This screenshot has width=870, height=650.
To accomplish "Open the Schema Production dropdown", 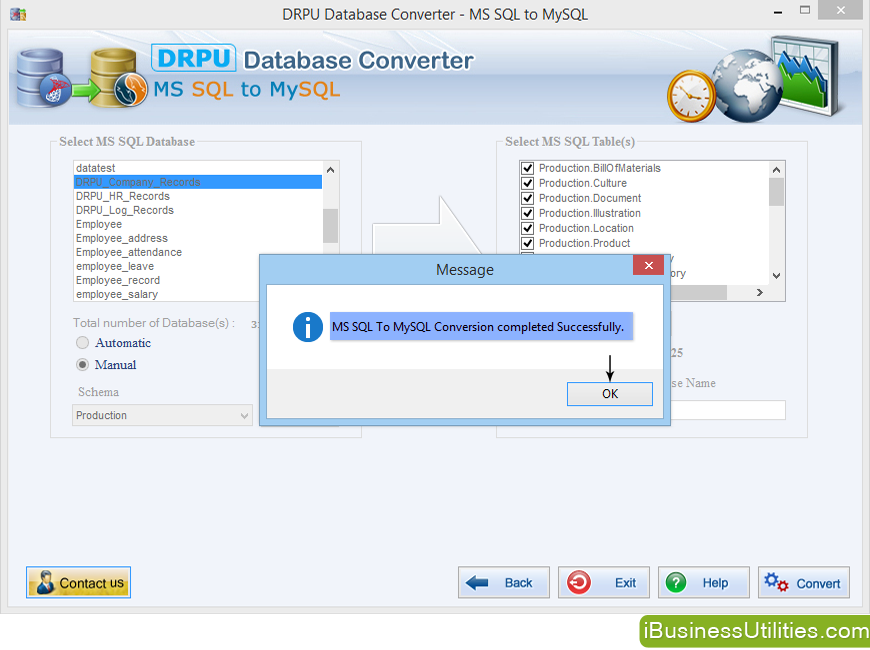I will tap(162, 415).
